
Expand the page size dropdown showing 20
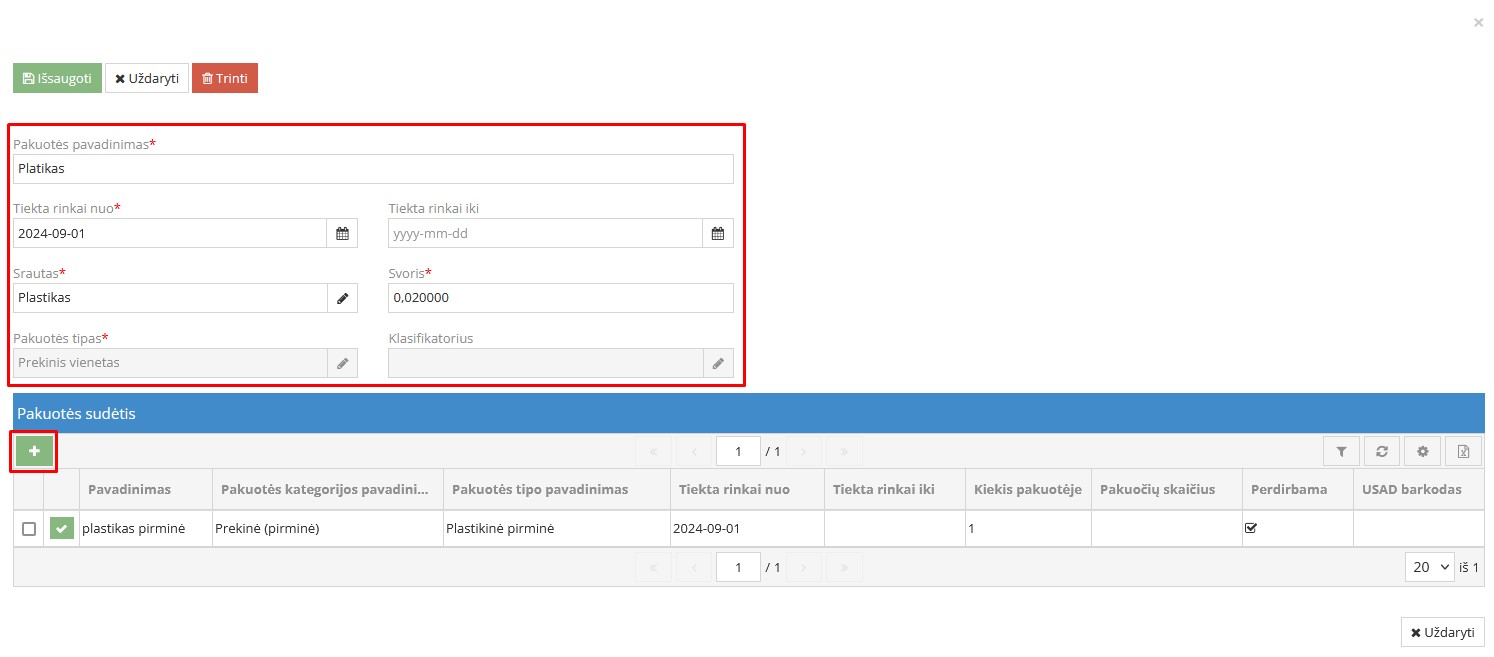tap(1429, 567)
